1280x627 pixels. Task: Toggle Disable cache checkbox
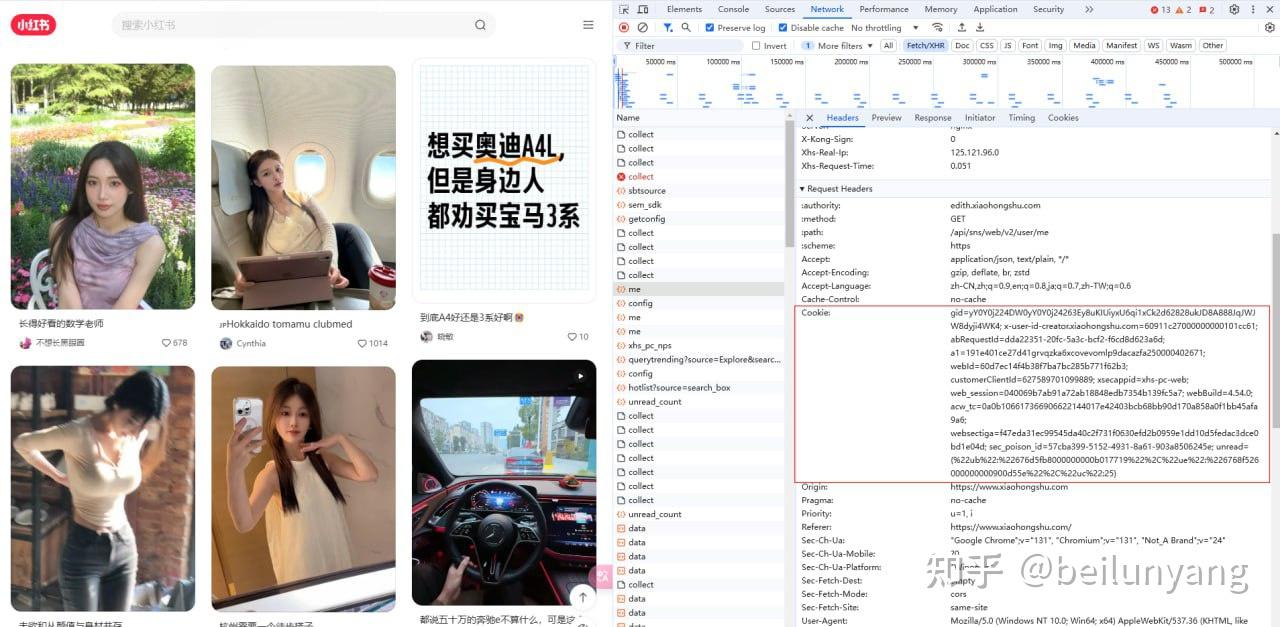pyautogui.click(x=783, y=28)
